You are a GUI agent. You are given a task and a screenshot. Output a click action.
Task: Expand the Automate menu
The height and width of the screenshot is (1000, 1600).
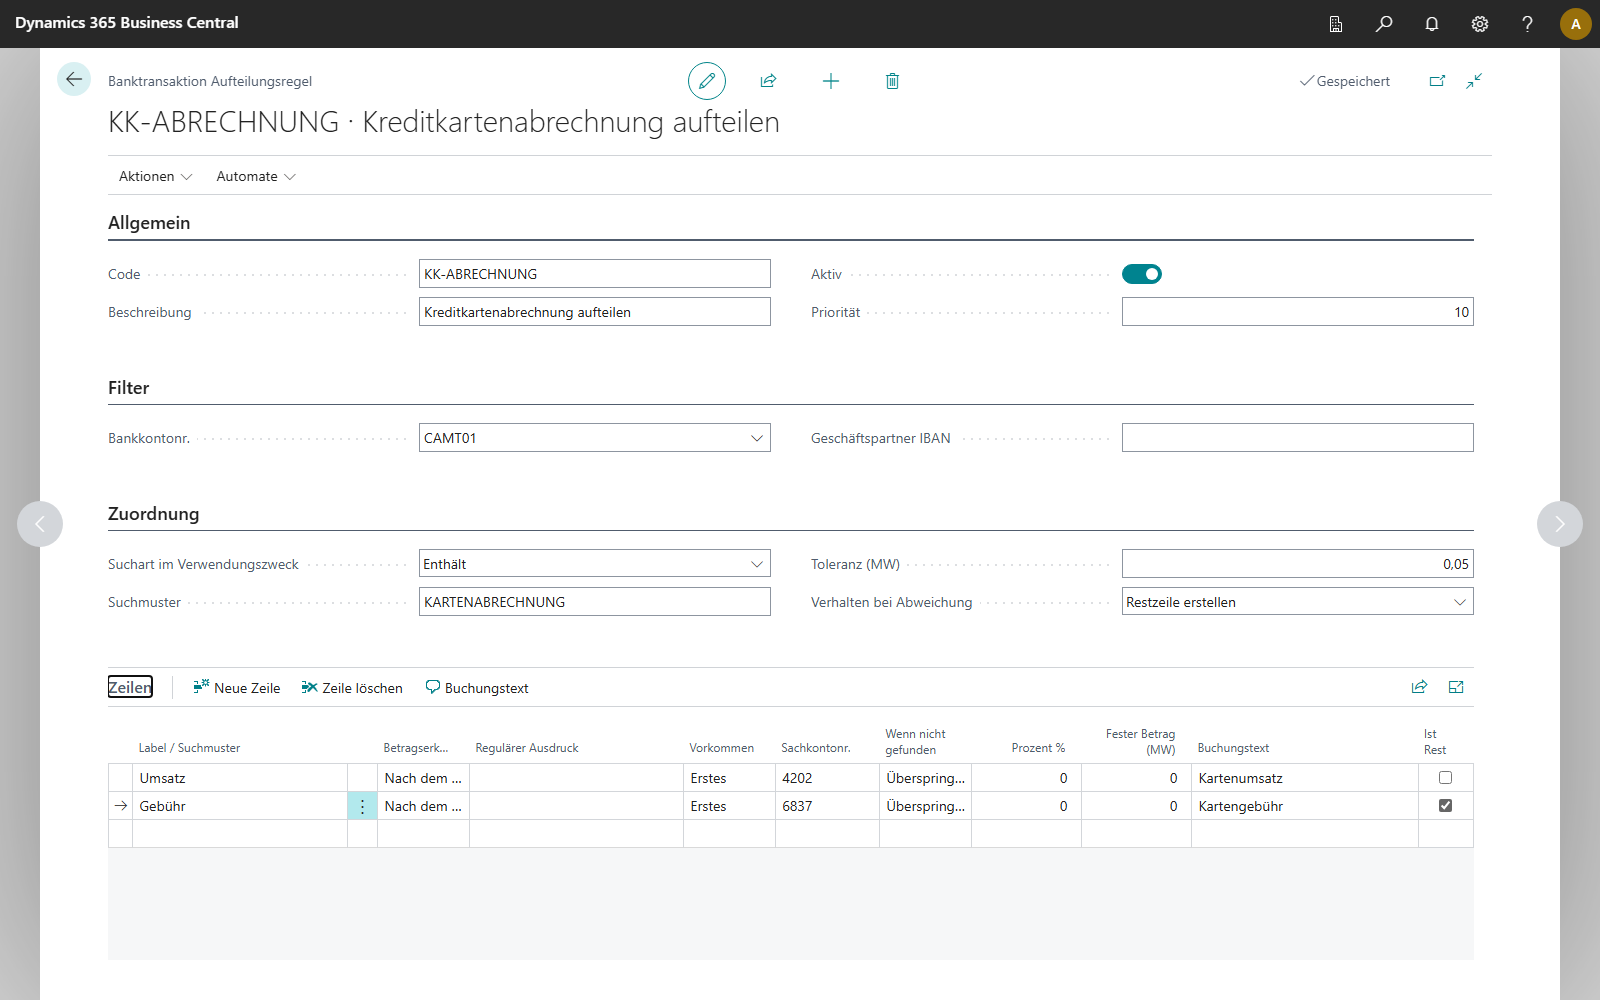point(256,176)
